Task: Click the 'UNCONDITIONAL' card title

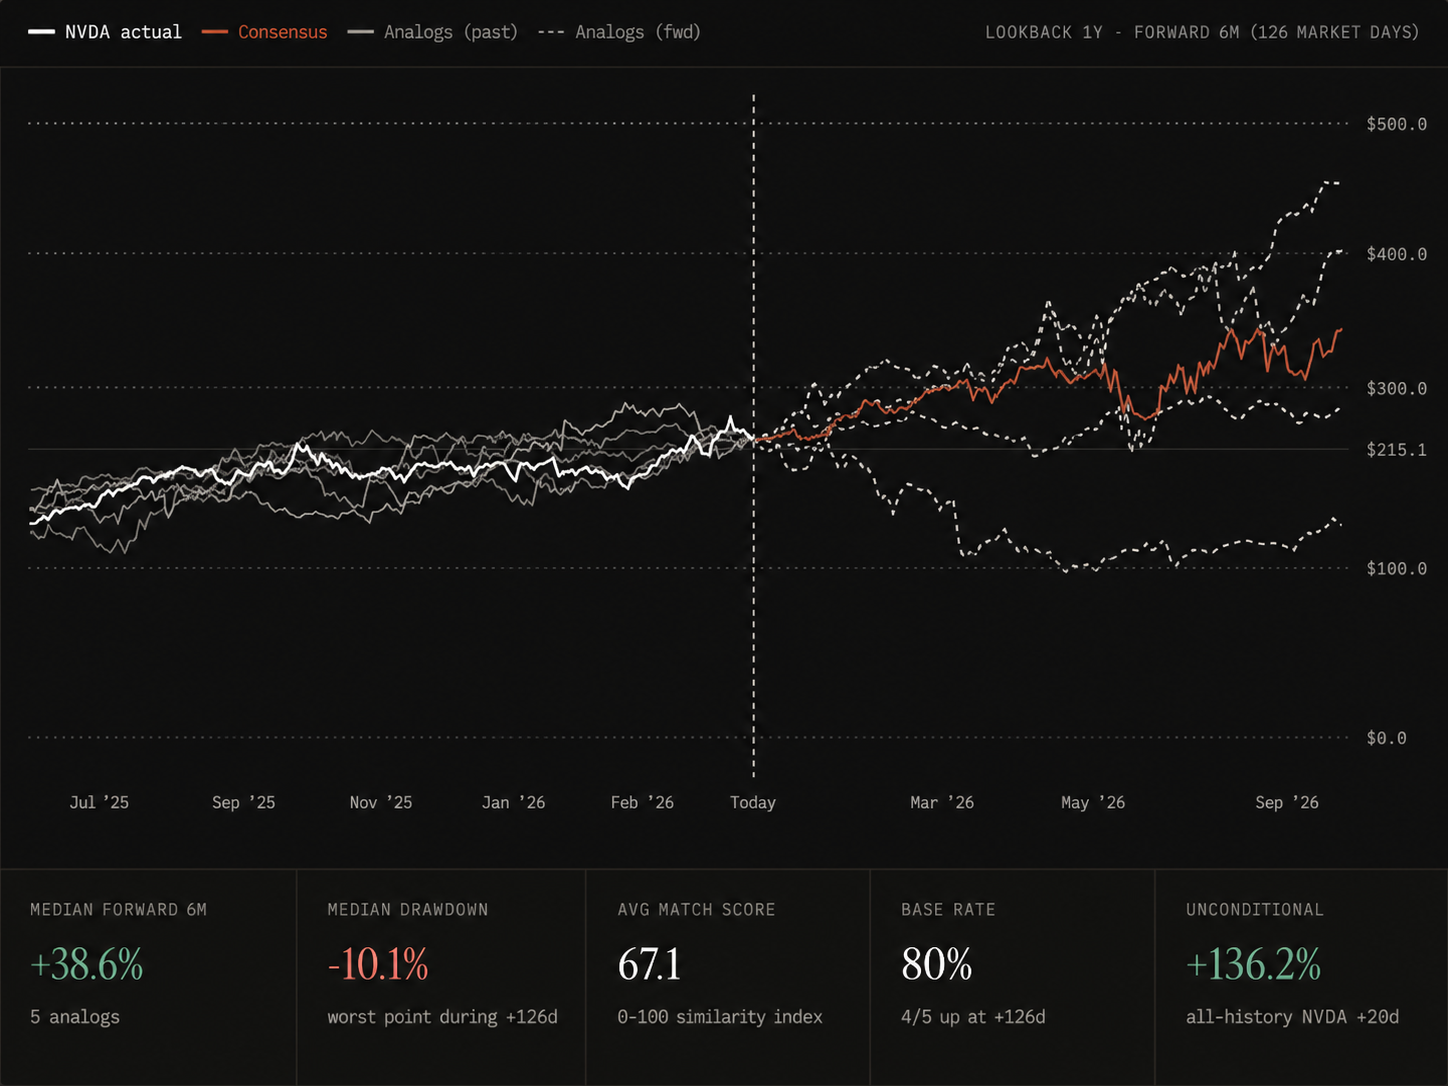Action: pos(1255,910)
